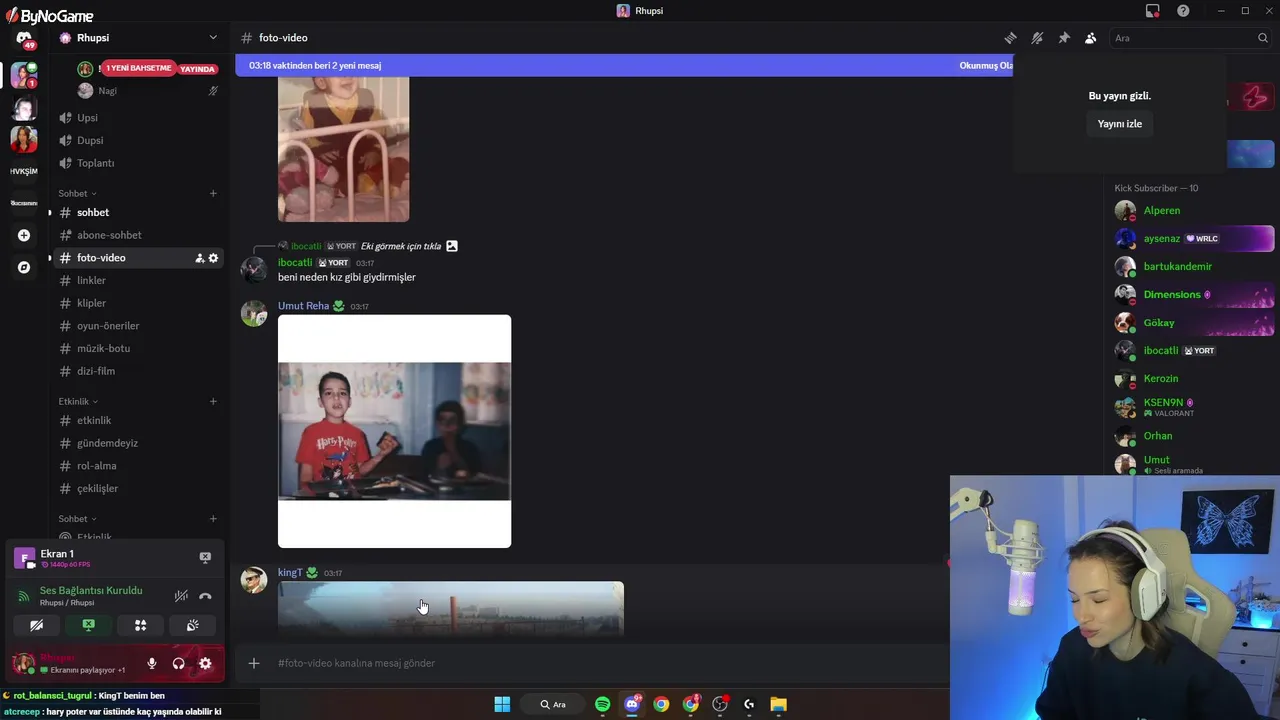Screen dimensions: 1280x720
Task: Open soundboard icon button
Action: click(193, 625)
